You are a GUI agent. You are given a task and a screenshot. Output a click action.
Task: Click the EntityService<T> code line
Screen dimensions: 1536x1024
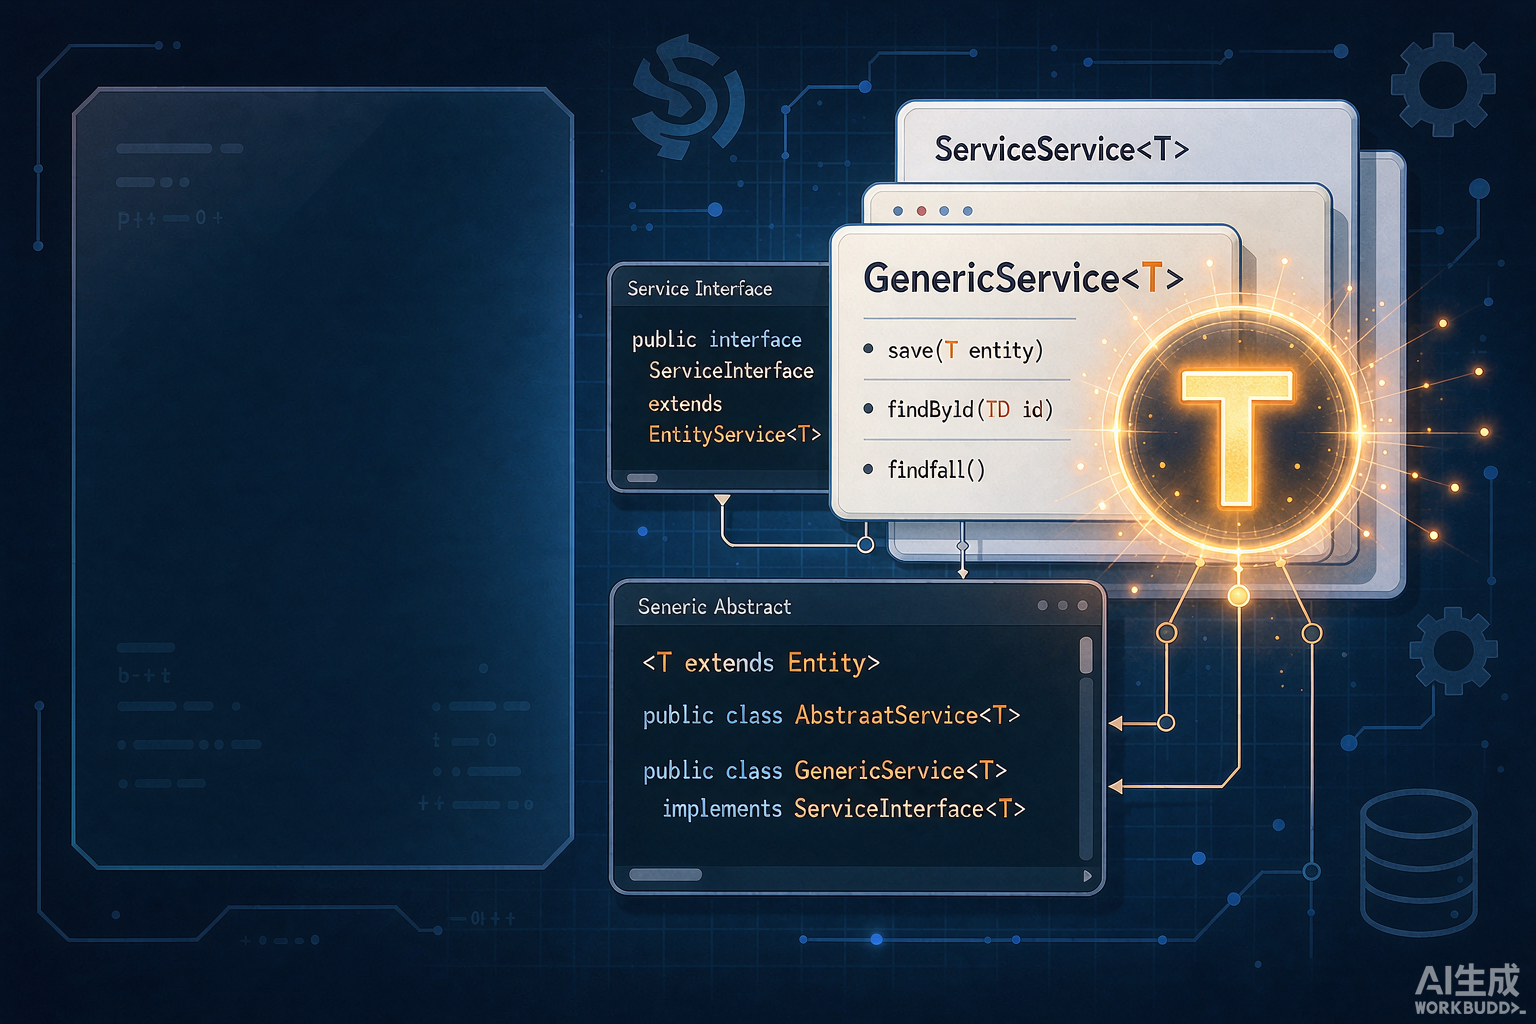coord(734,435)
